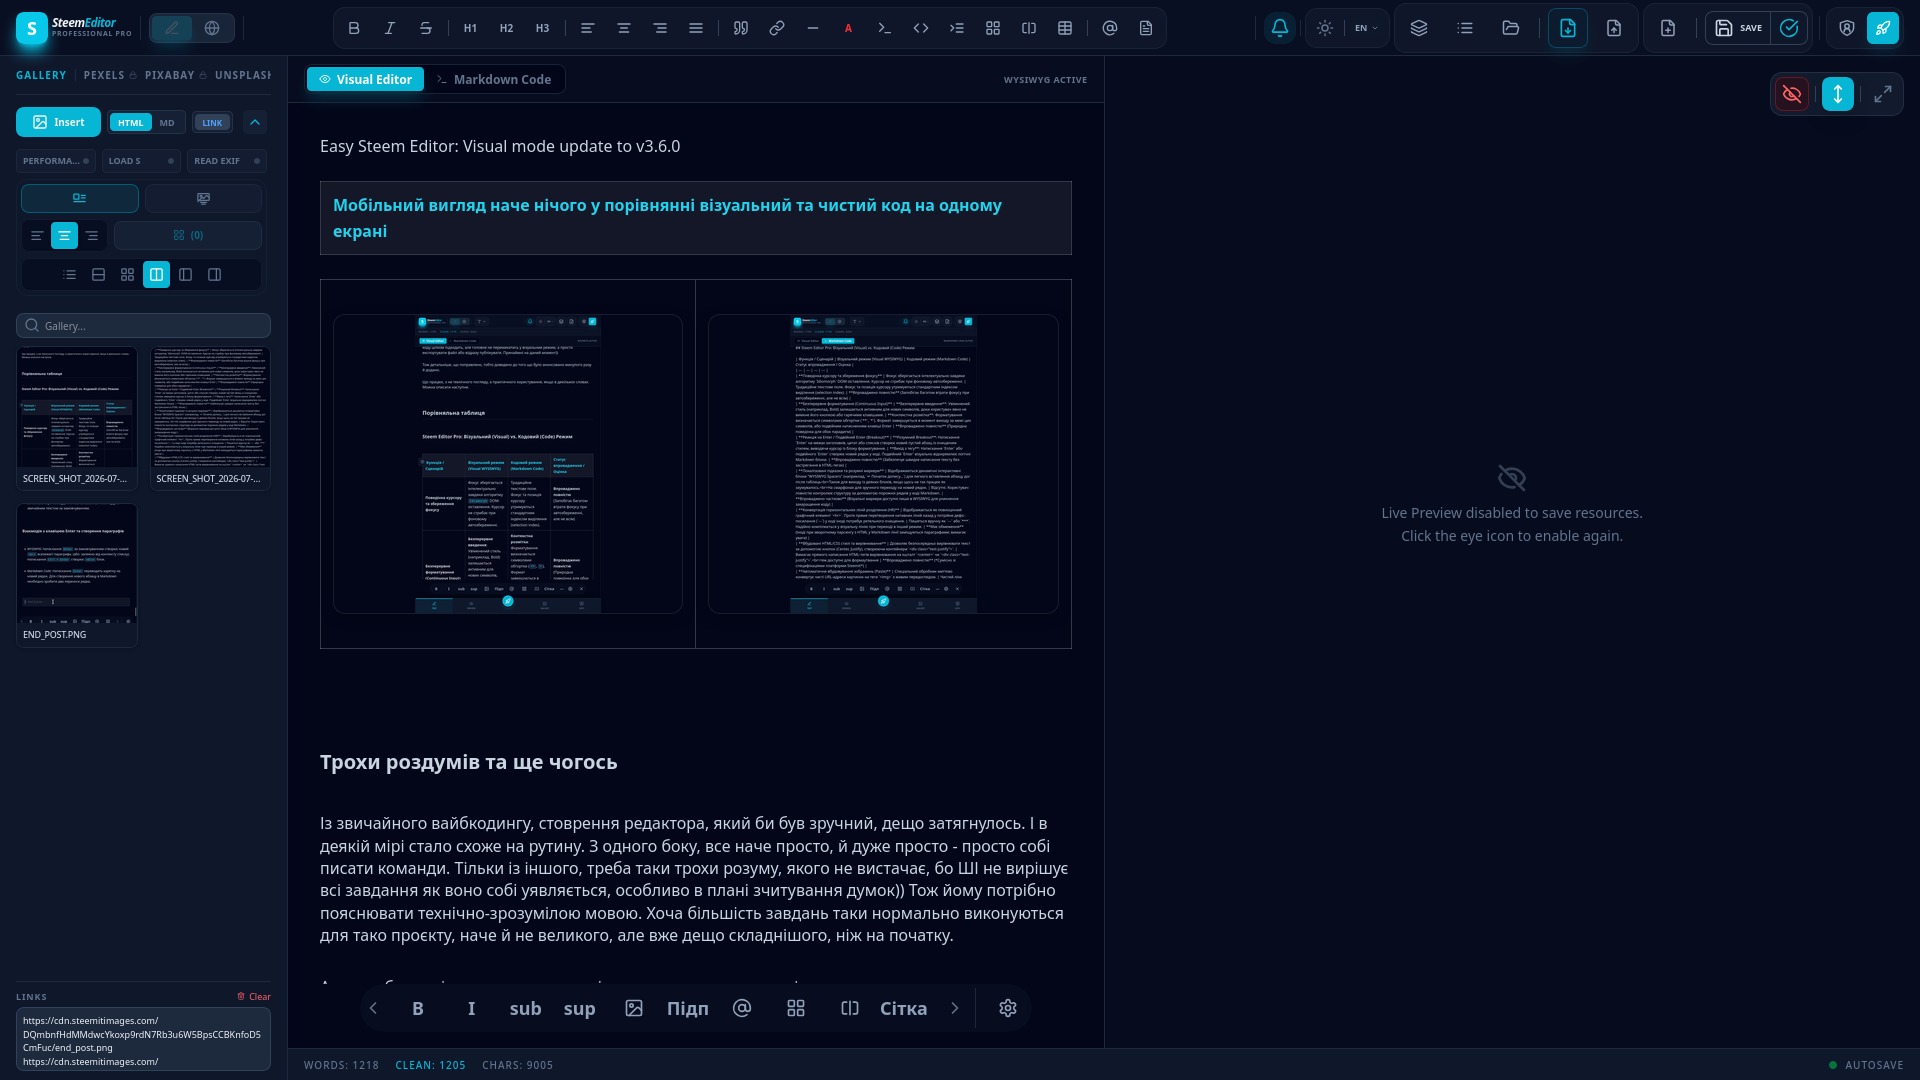Screen dimensions: 1920x1080
Task: Toggle the LINK option
Action: tap(212, 123)
